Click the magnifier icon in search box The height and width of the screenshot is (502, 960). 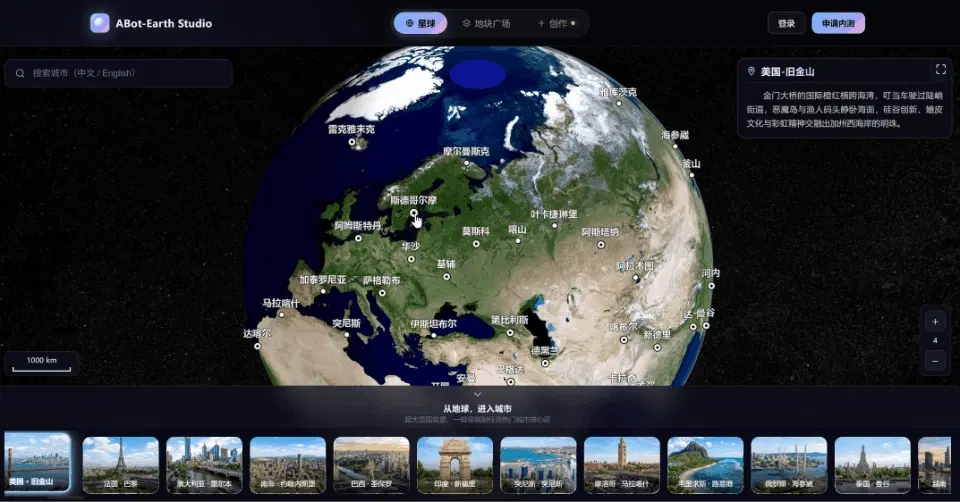tap(20, 73)
